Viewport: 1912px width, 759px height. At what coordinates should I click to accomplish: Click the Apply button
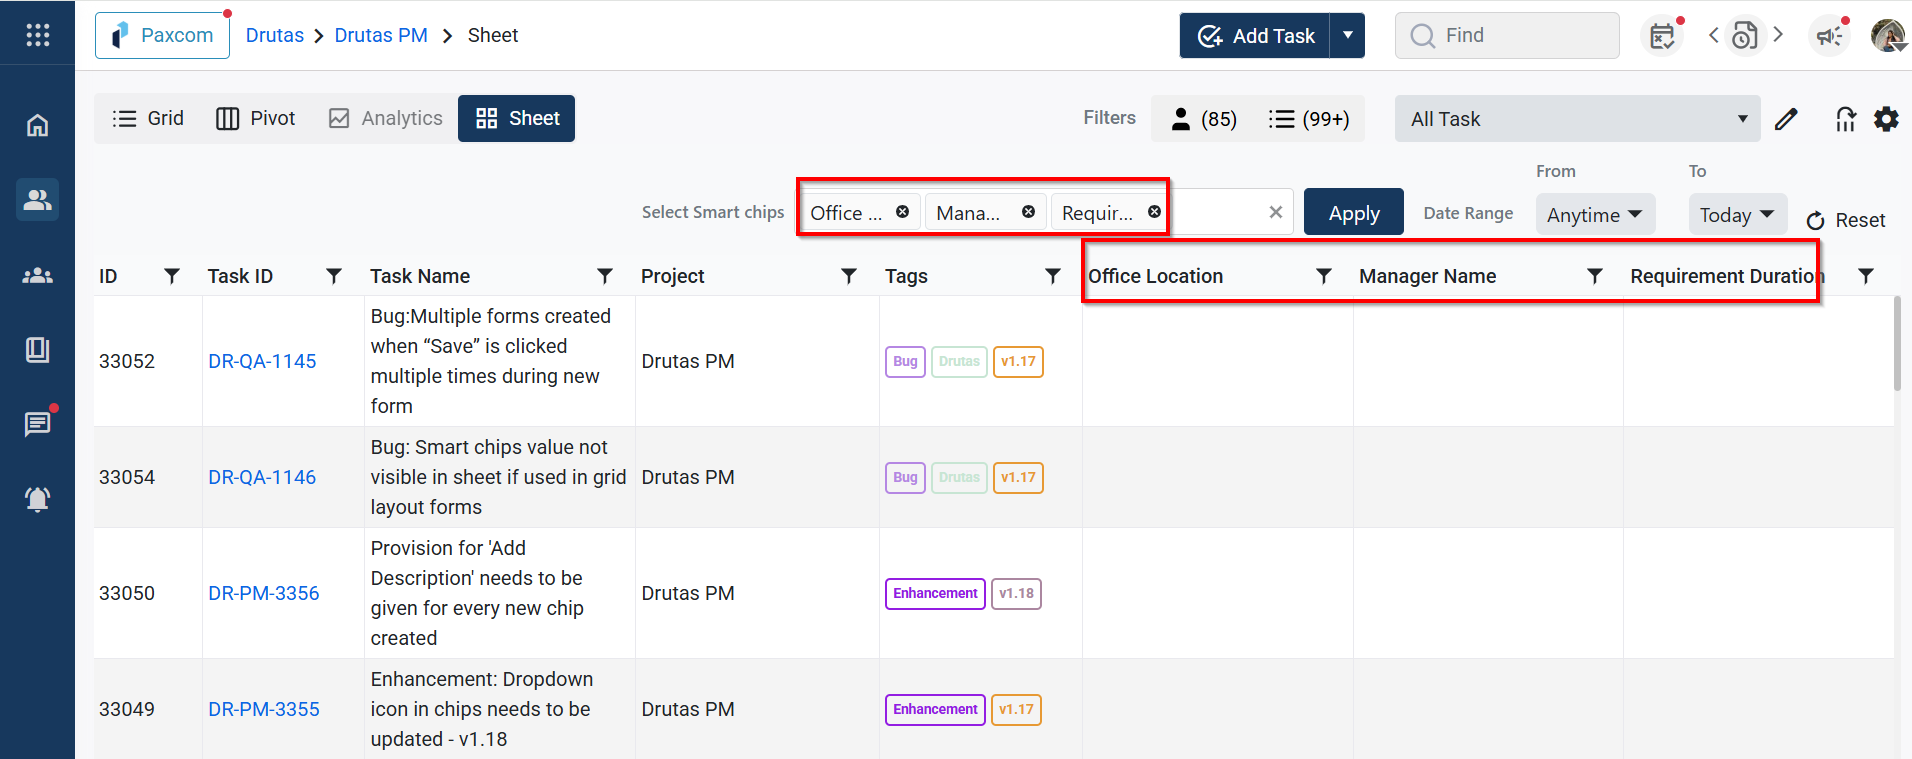click(x=1353, y=213)
